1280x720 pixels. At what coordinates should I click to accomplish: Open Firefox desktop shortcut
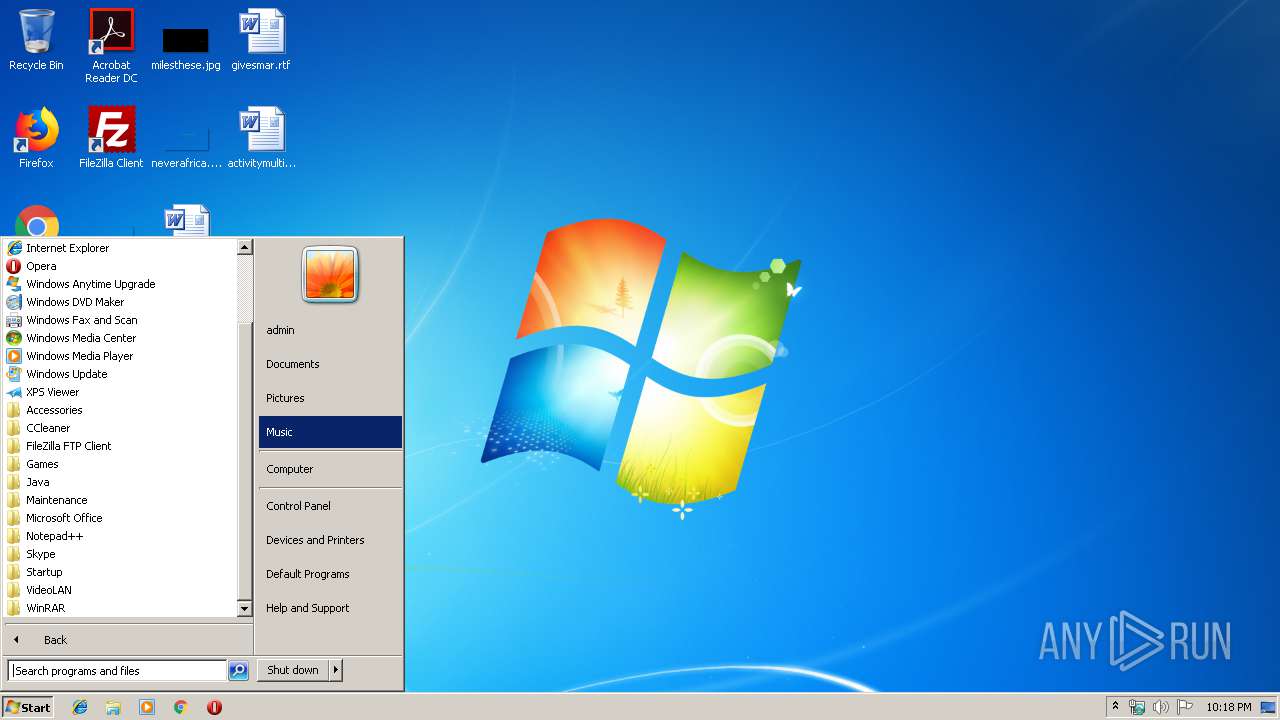pyautogui.click(x=36, y=138)
